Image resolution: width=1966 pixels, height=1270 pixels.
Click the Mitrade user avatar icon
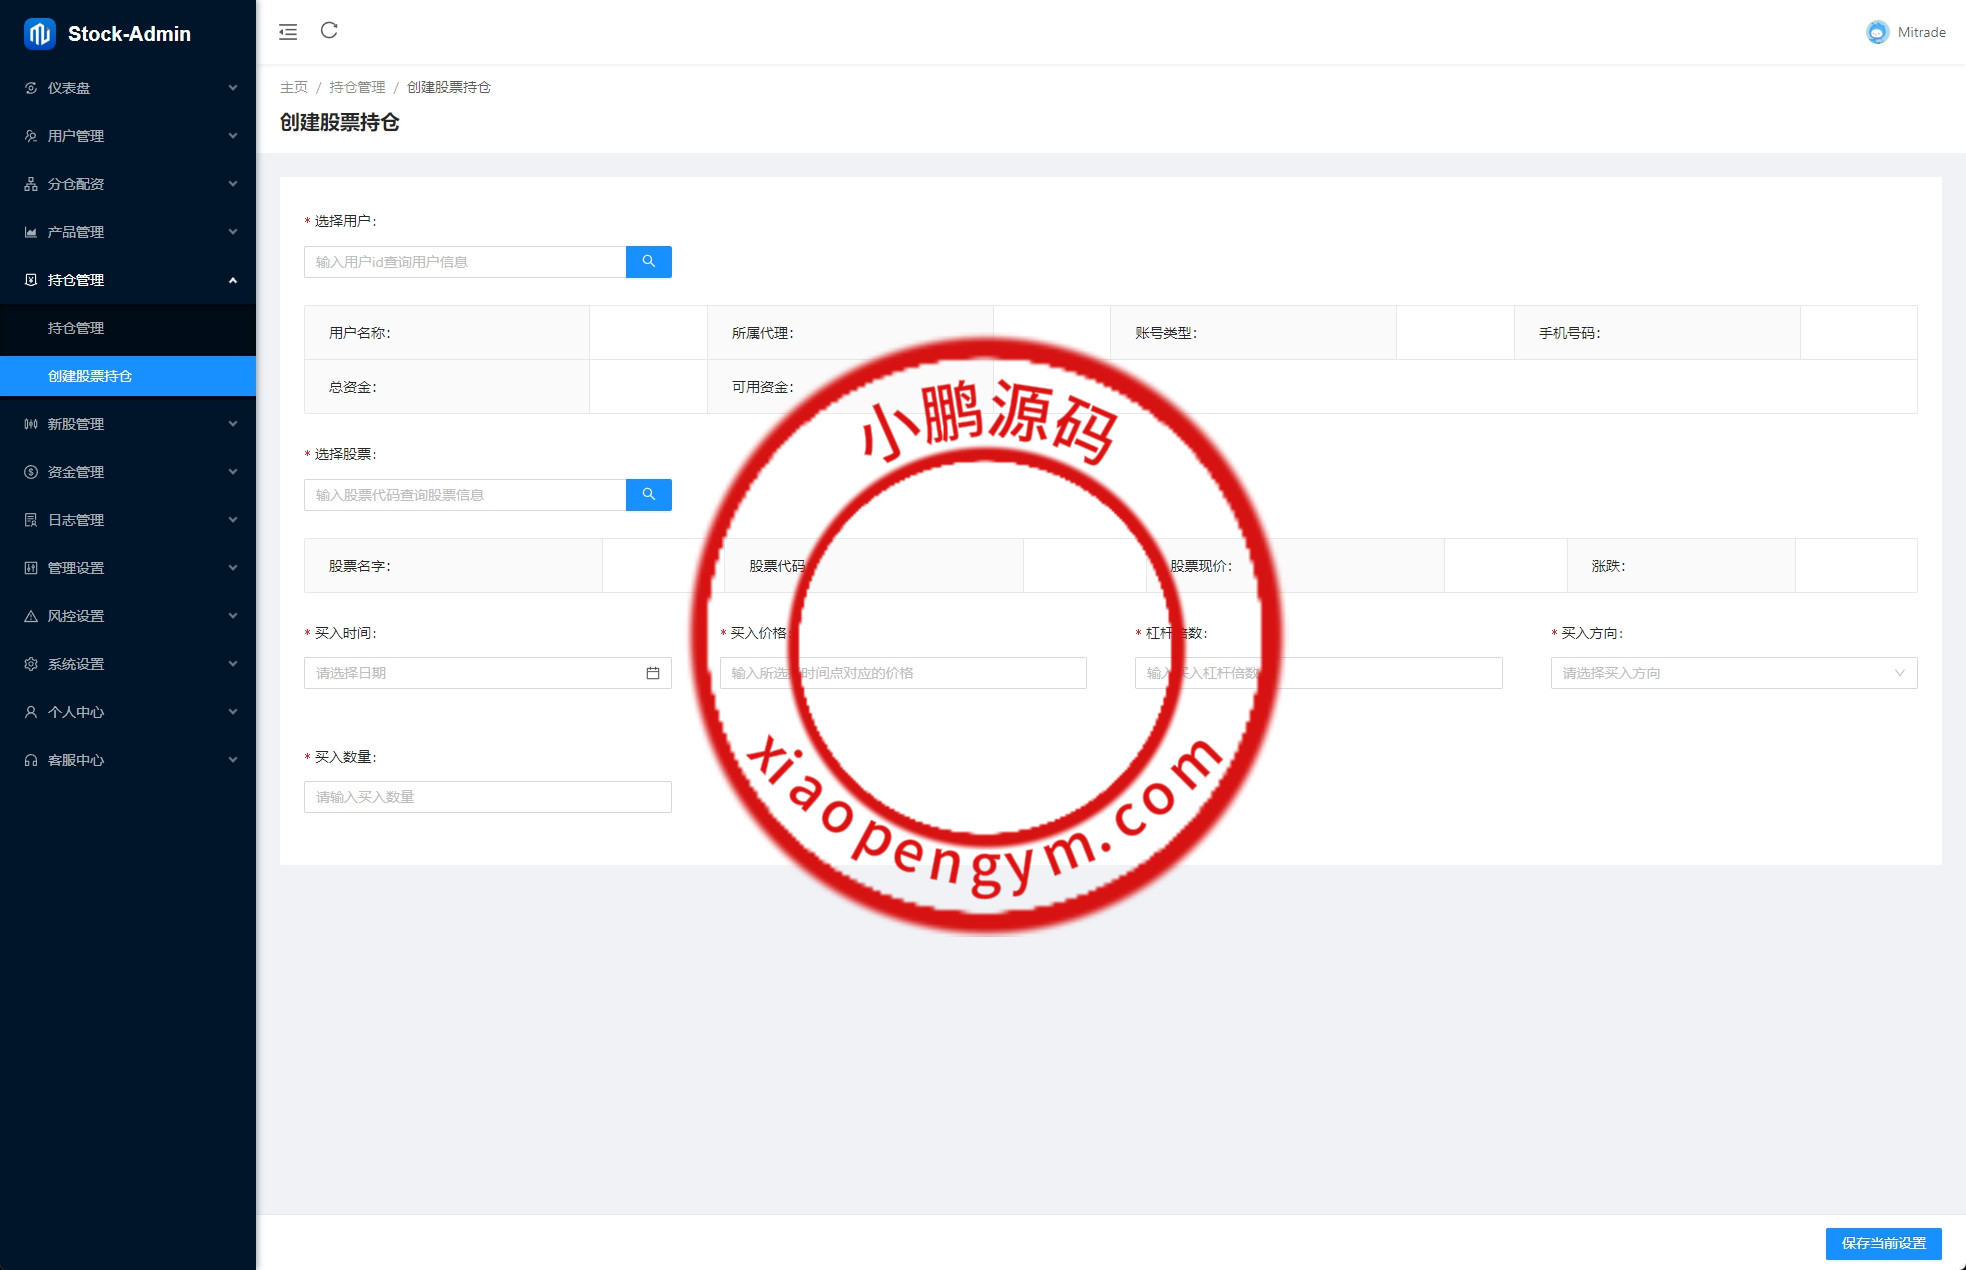pos(1877,32)
